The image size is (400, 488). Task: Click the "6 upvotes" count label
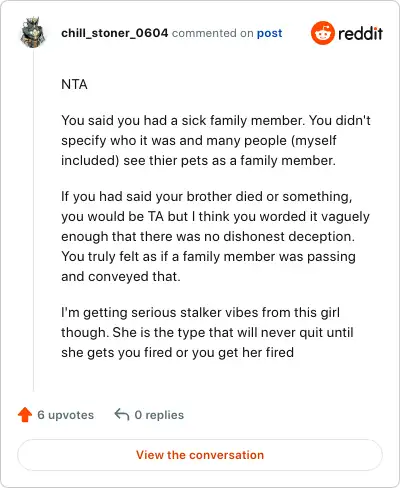(65, 415)
